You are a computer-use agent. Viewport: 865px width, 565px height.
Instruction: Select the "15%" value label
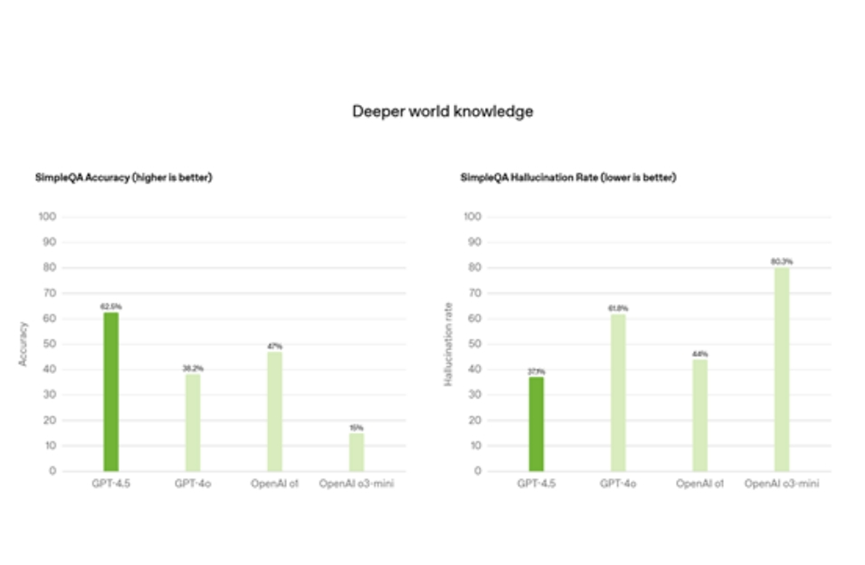(356, 428)
